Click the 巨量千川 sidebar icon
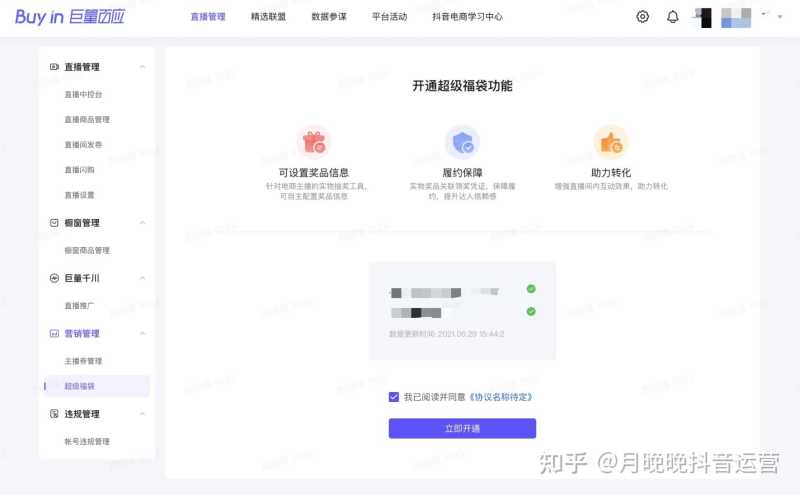 (54, 278)
